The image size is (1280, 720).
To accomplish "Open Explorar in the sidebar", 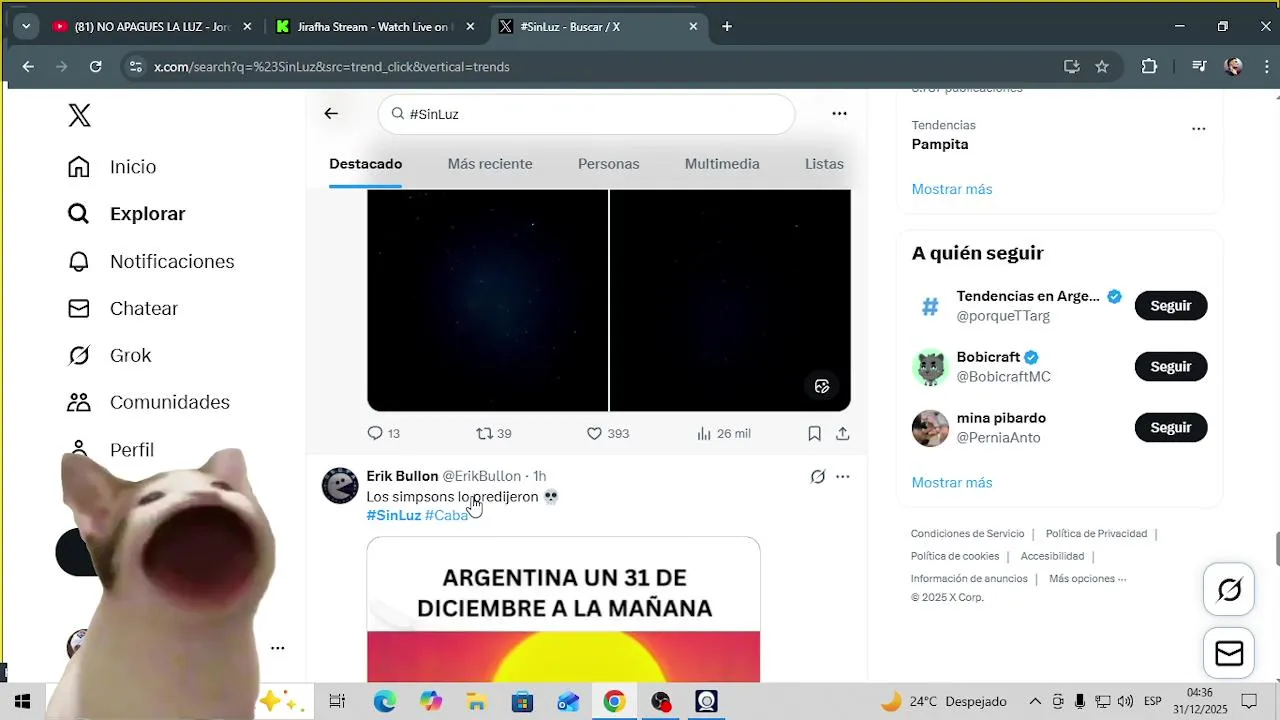I will 147,214.
